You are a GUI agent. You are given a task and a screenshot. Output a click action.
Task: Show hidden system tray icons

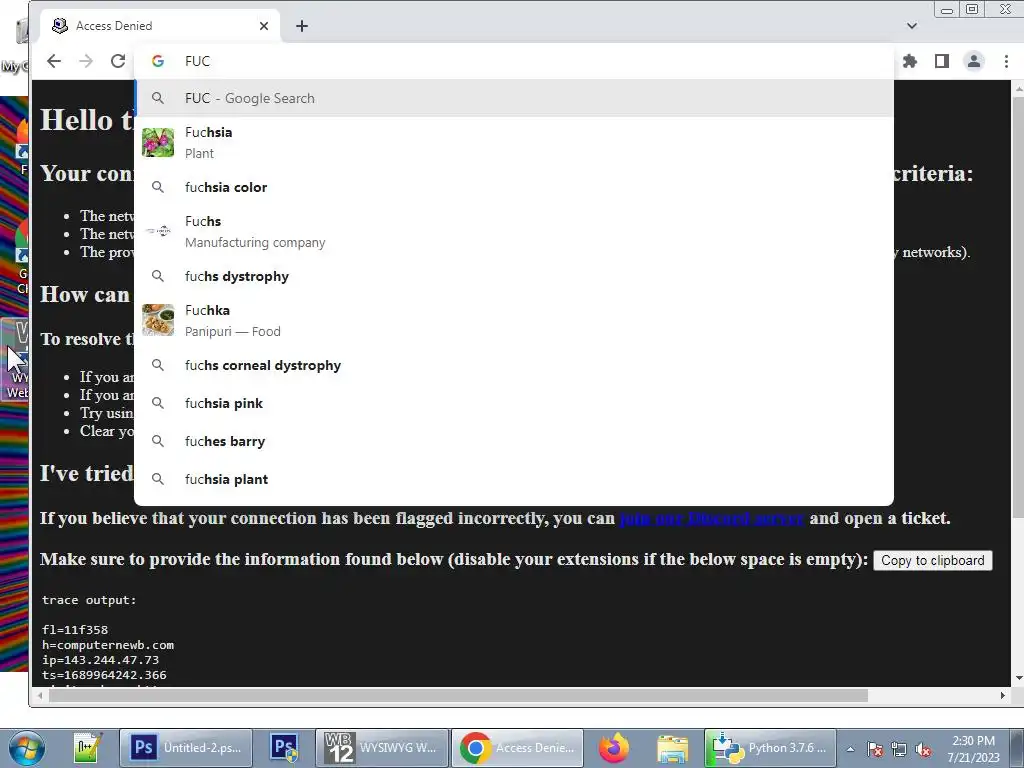point(850,750)
